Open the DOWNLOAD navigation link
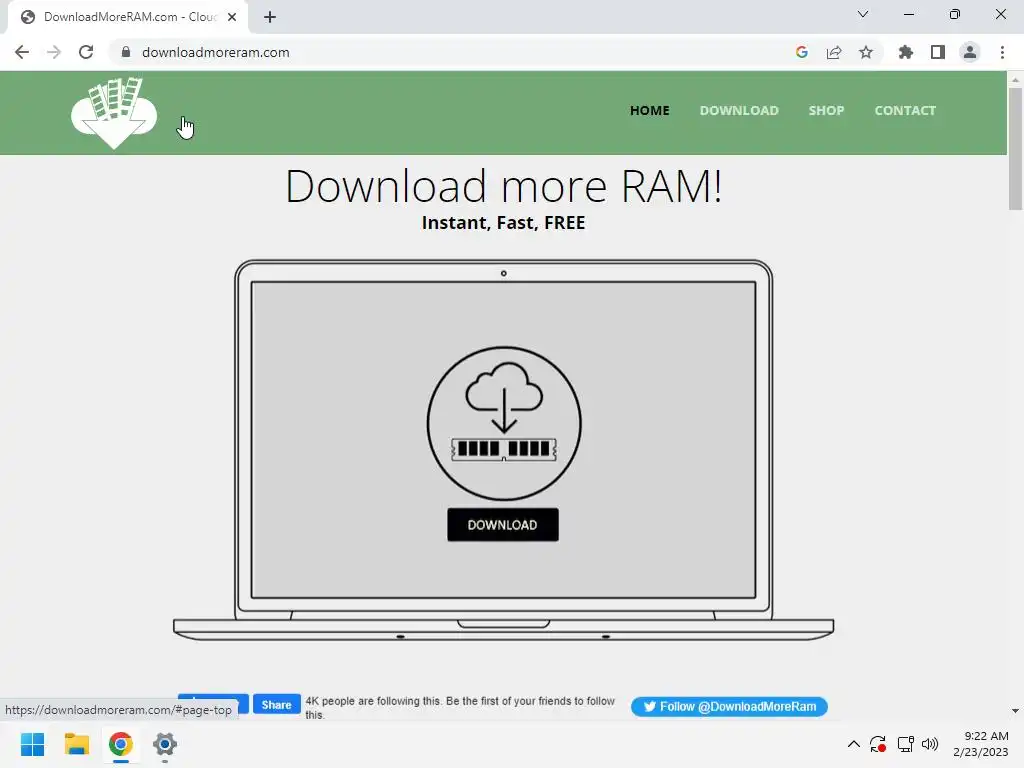This screenshot has height=768, width=1024. tap(739, 110)
